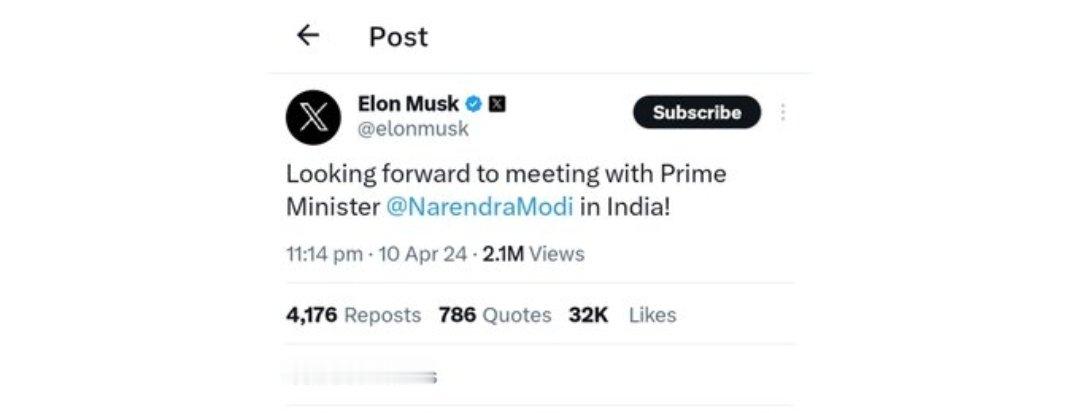Click the Subscribe button

coord(697,112)
